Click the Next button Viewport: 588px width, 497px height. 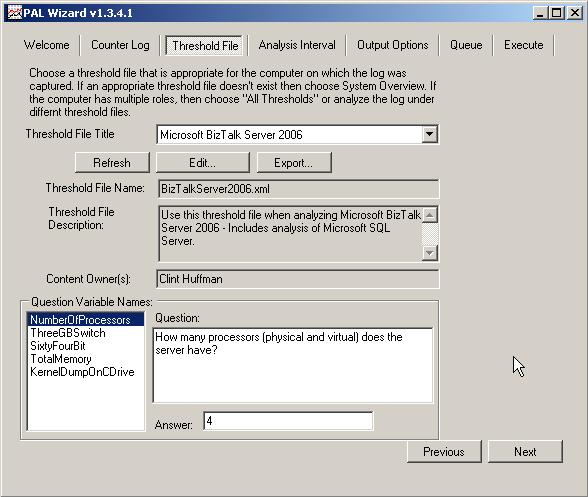tap(525, 452)
